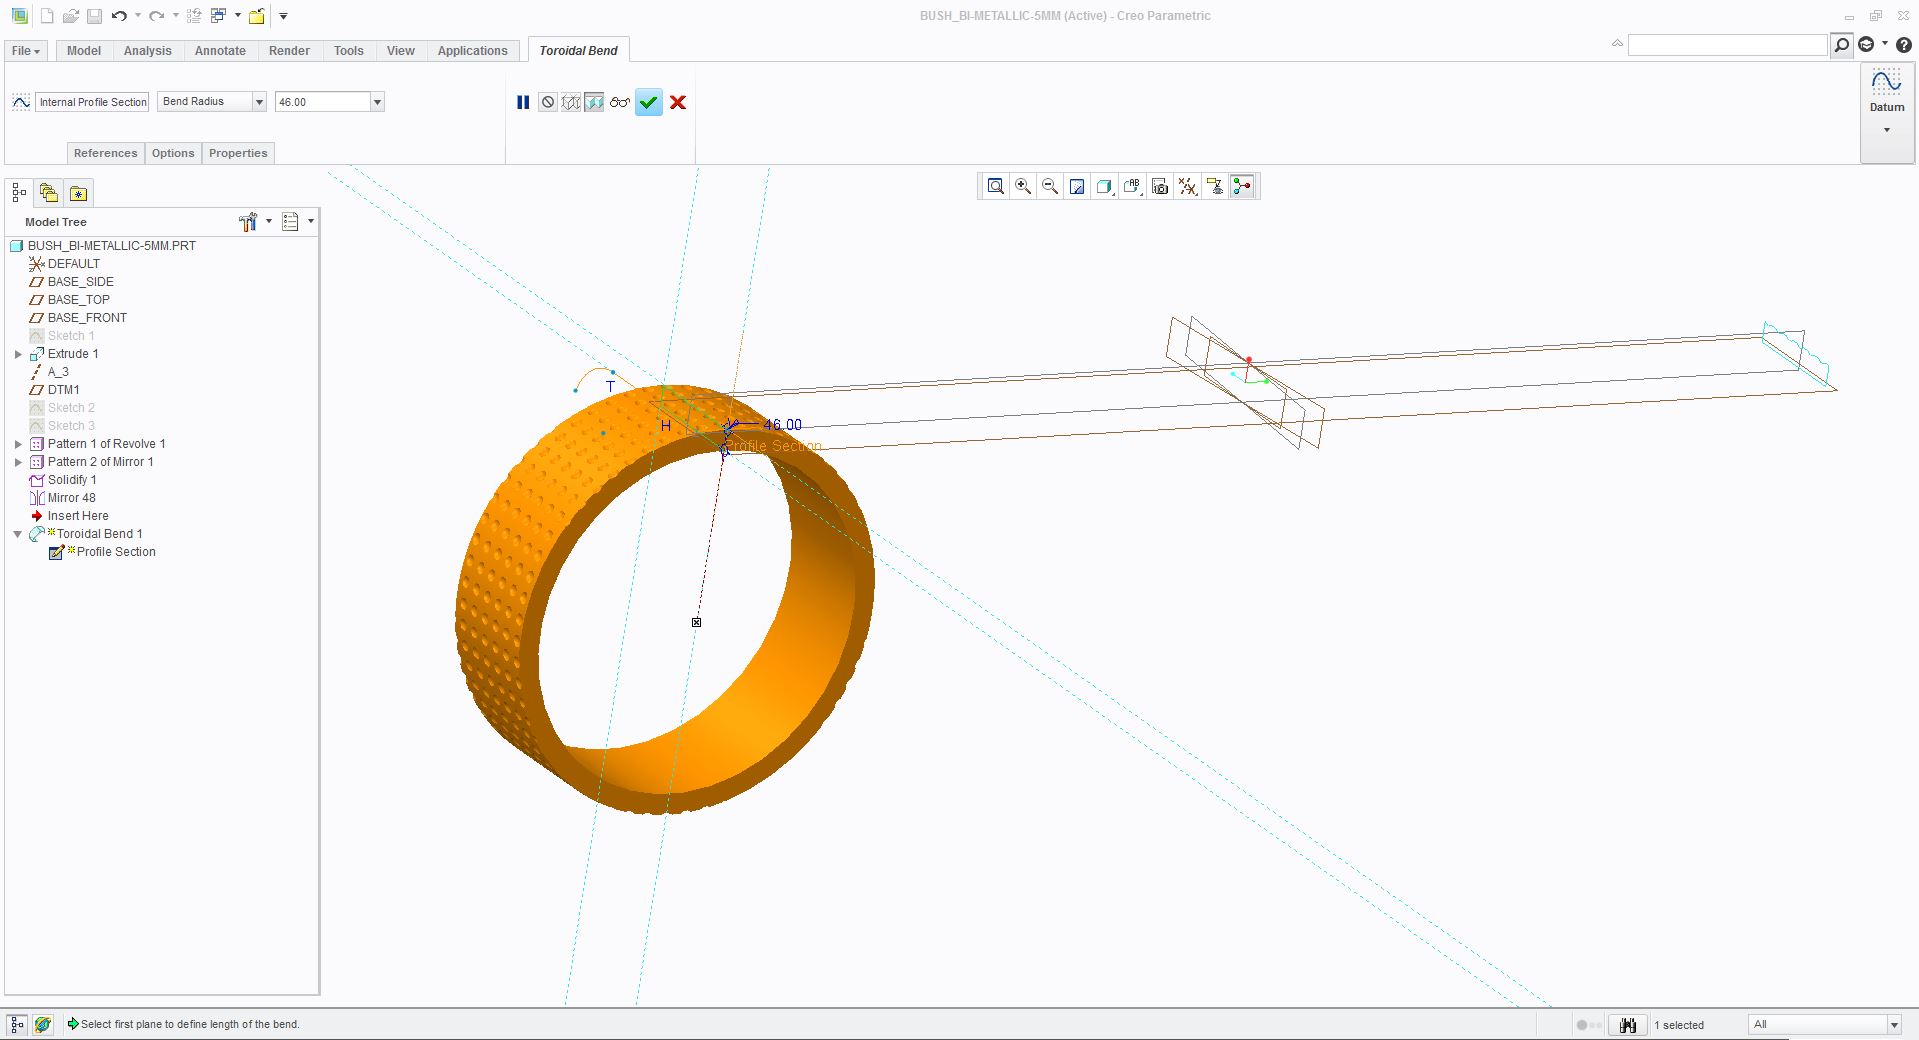The image size is (1919, 1040).
Task: Open the Datum display filters icon
Action: coord(1187,186)
